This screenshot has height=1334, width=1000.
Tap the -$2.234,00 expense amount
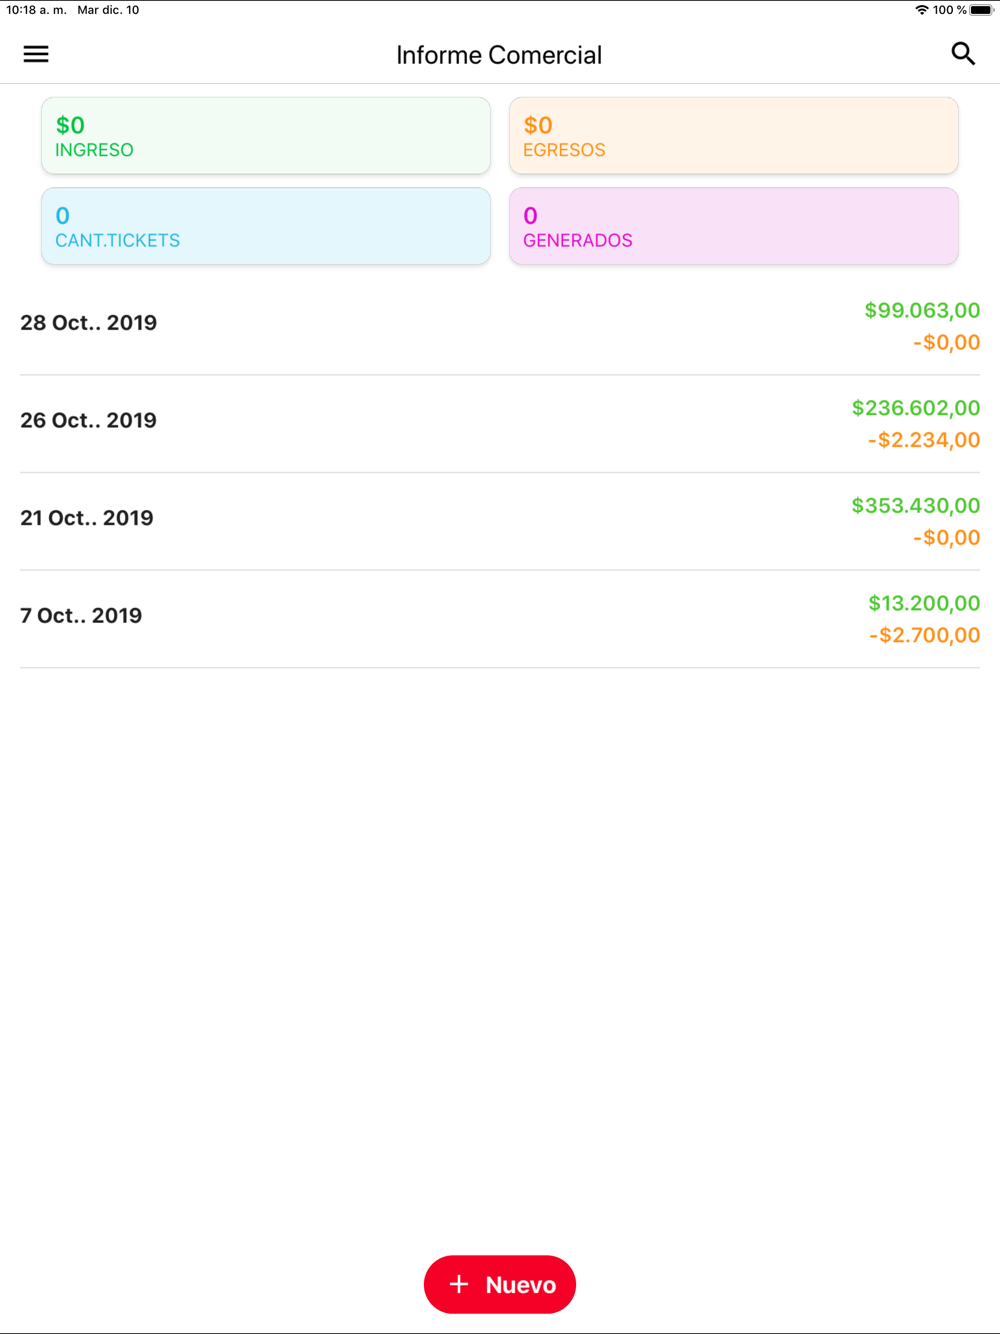point(924,440)
